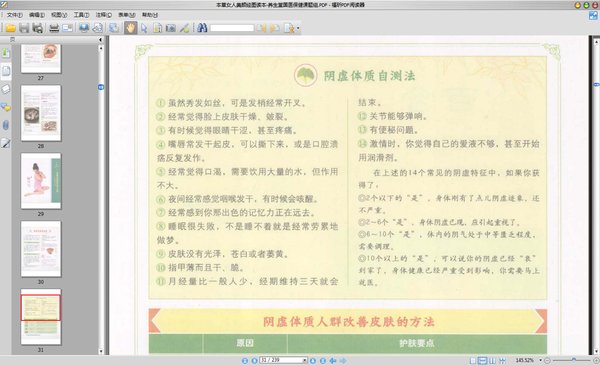Image resolution: width=600 pixels, height=365 pixels.
Task: Select the Snapshot camera tool
Action: tap(171, 28)
